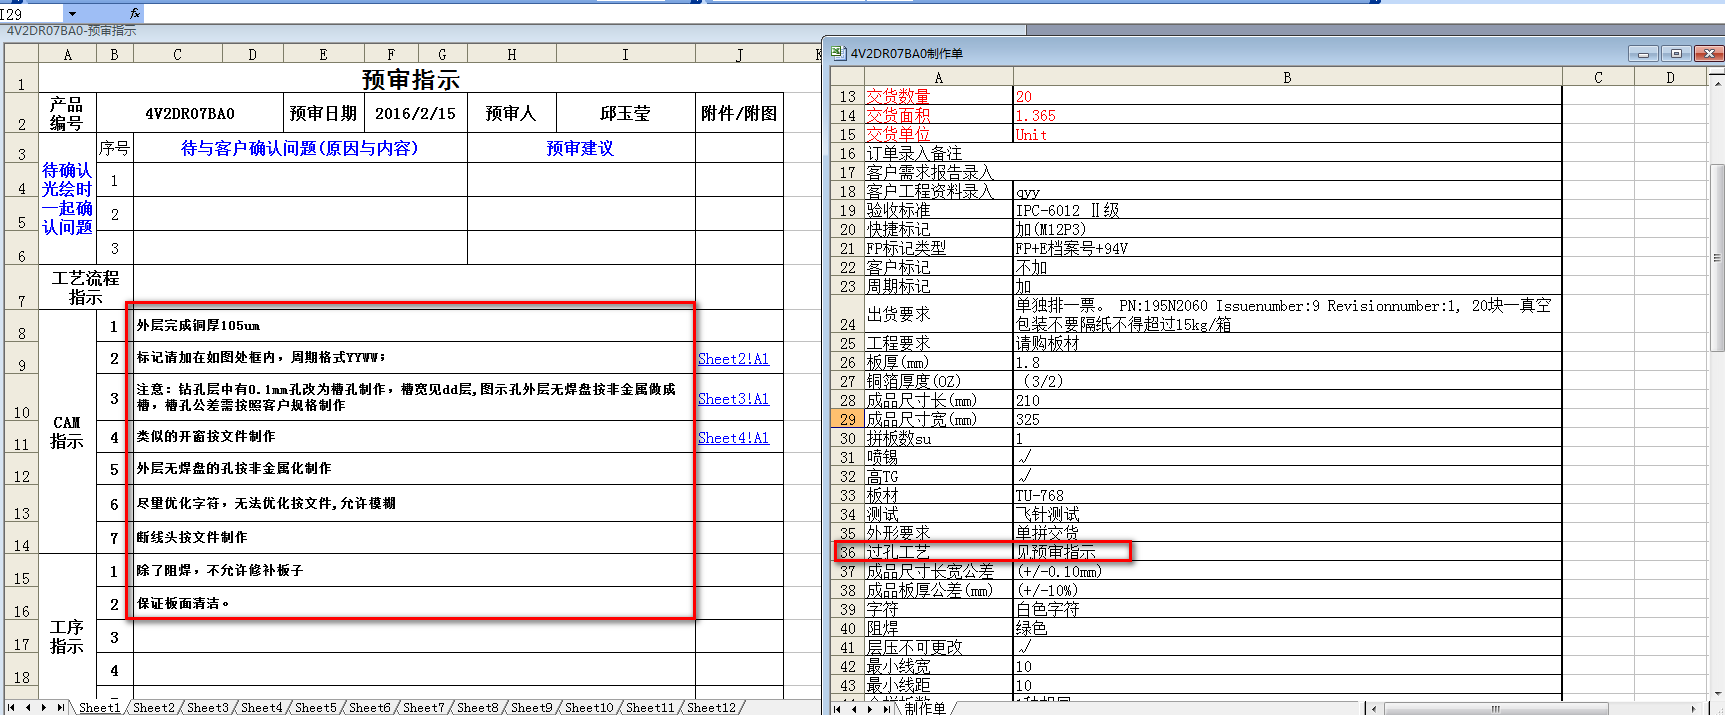Screen dimensions: 1725x715
Task: Select cell reading 外层完成铜厚105um
Action: (x=414, y=326)
